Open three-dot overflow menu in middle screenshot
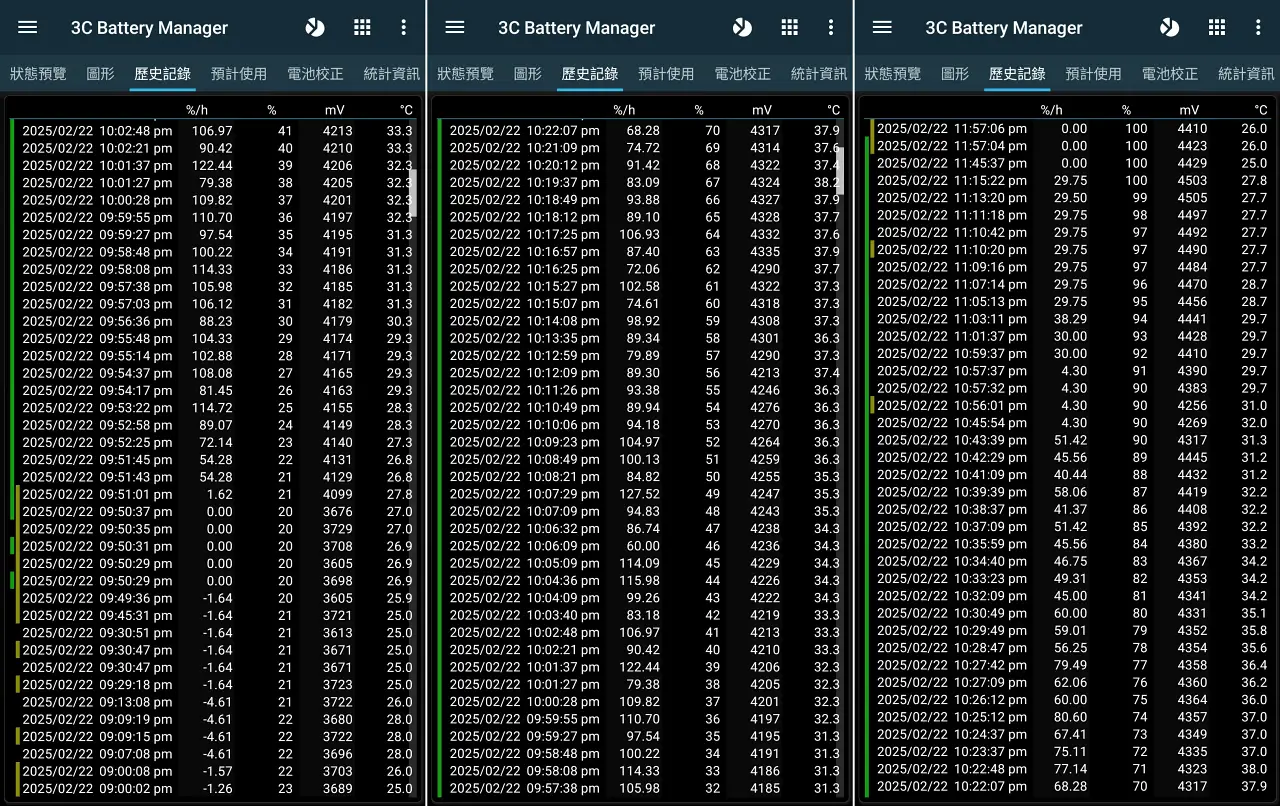The image size is (1280, 806). tap(831, 27)
